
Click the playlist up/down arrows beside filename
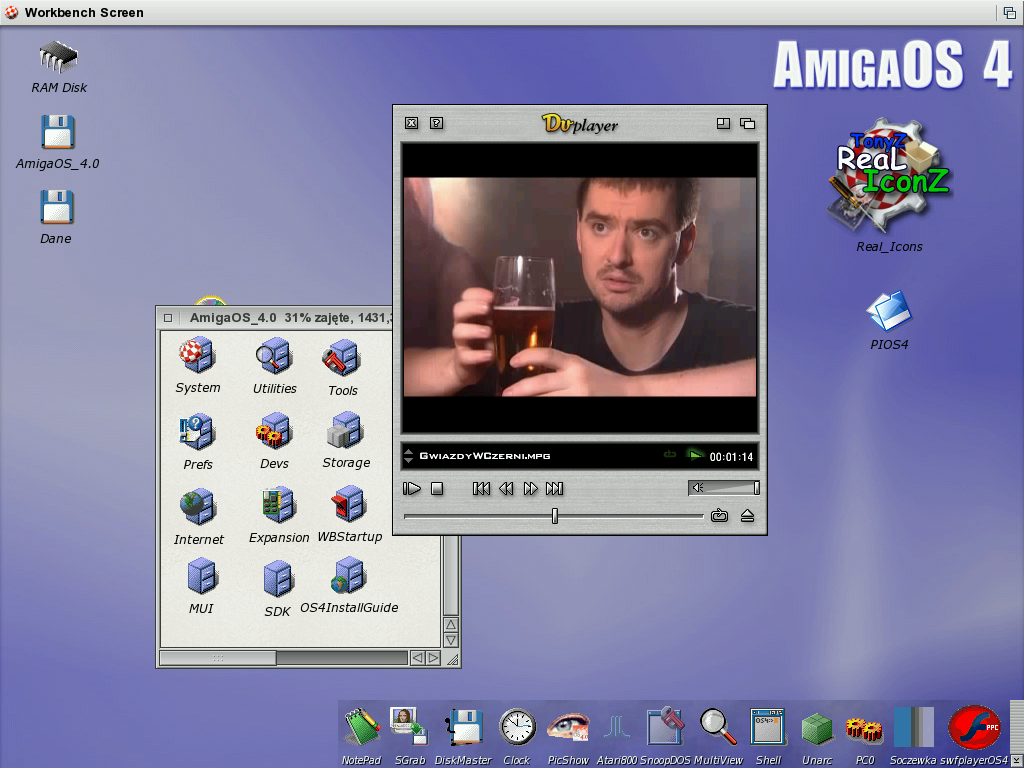click(409, 456)
